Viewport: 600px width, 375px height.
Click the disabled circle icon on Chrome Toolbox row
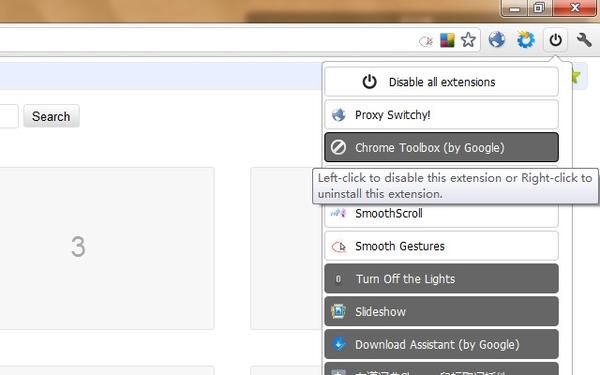coord(339,147)
